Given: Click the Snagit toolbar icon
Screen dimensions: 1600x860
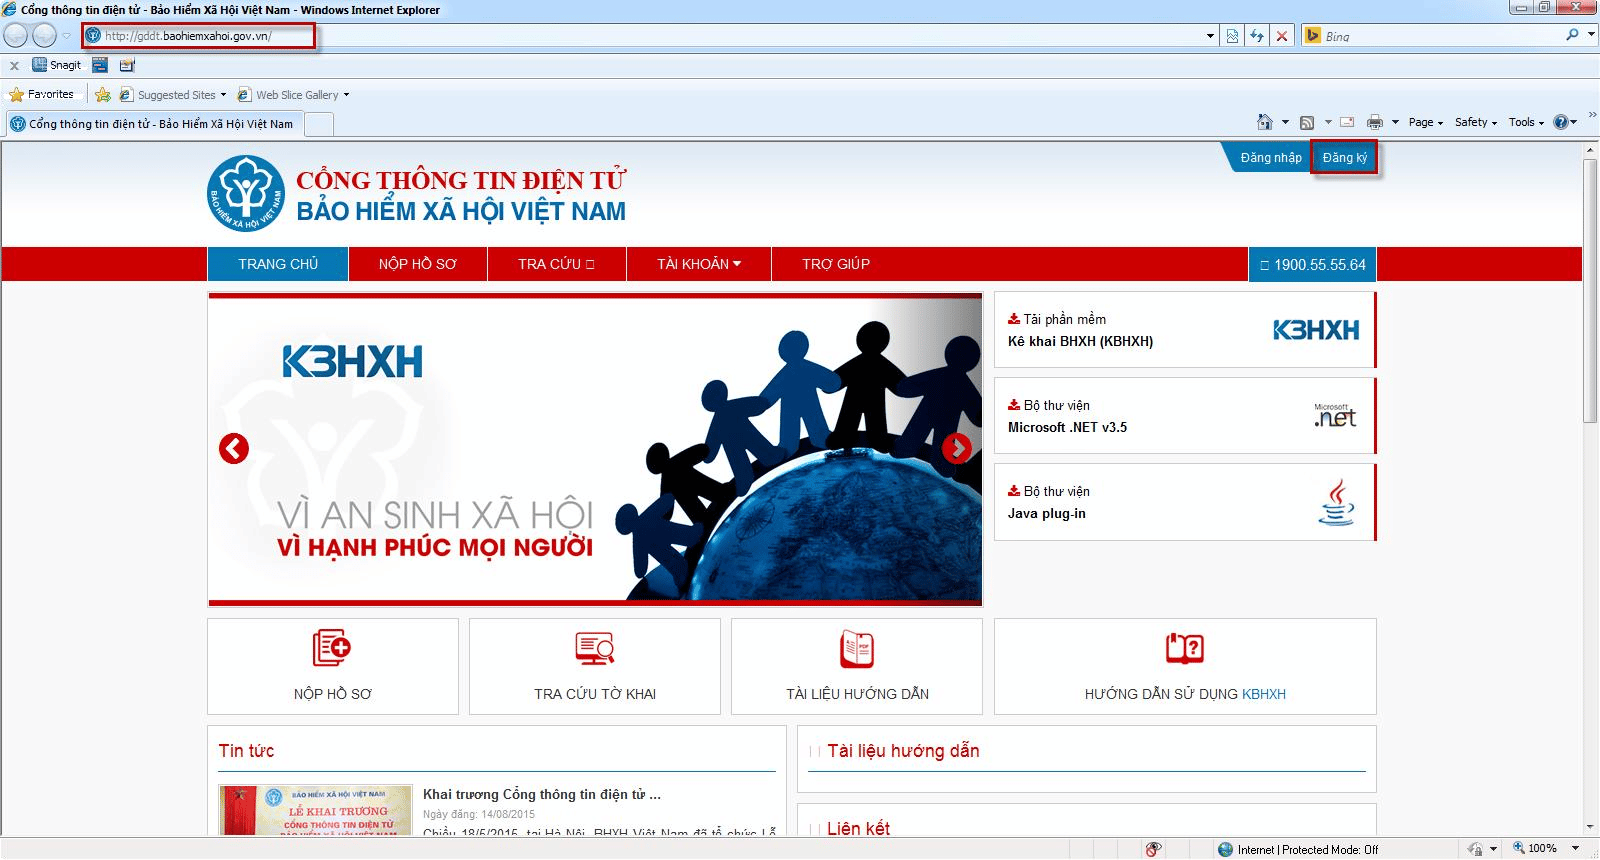Looking at the screenshot, I should (57, 65).
